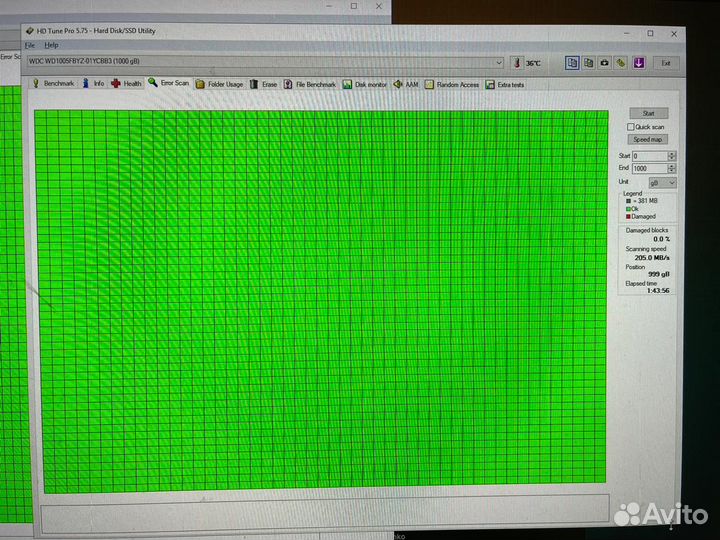Open the File Benchmark tab
This screenshot has height=540, width=720.
(x=310, y=84)
